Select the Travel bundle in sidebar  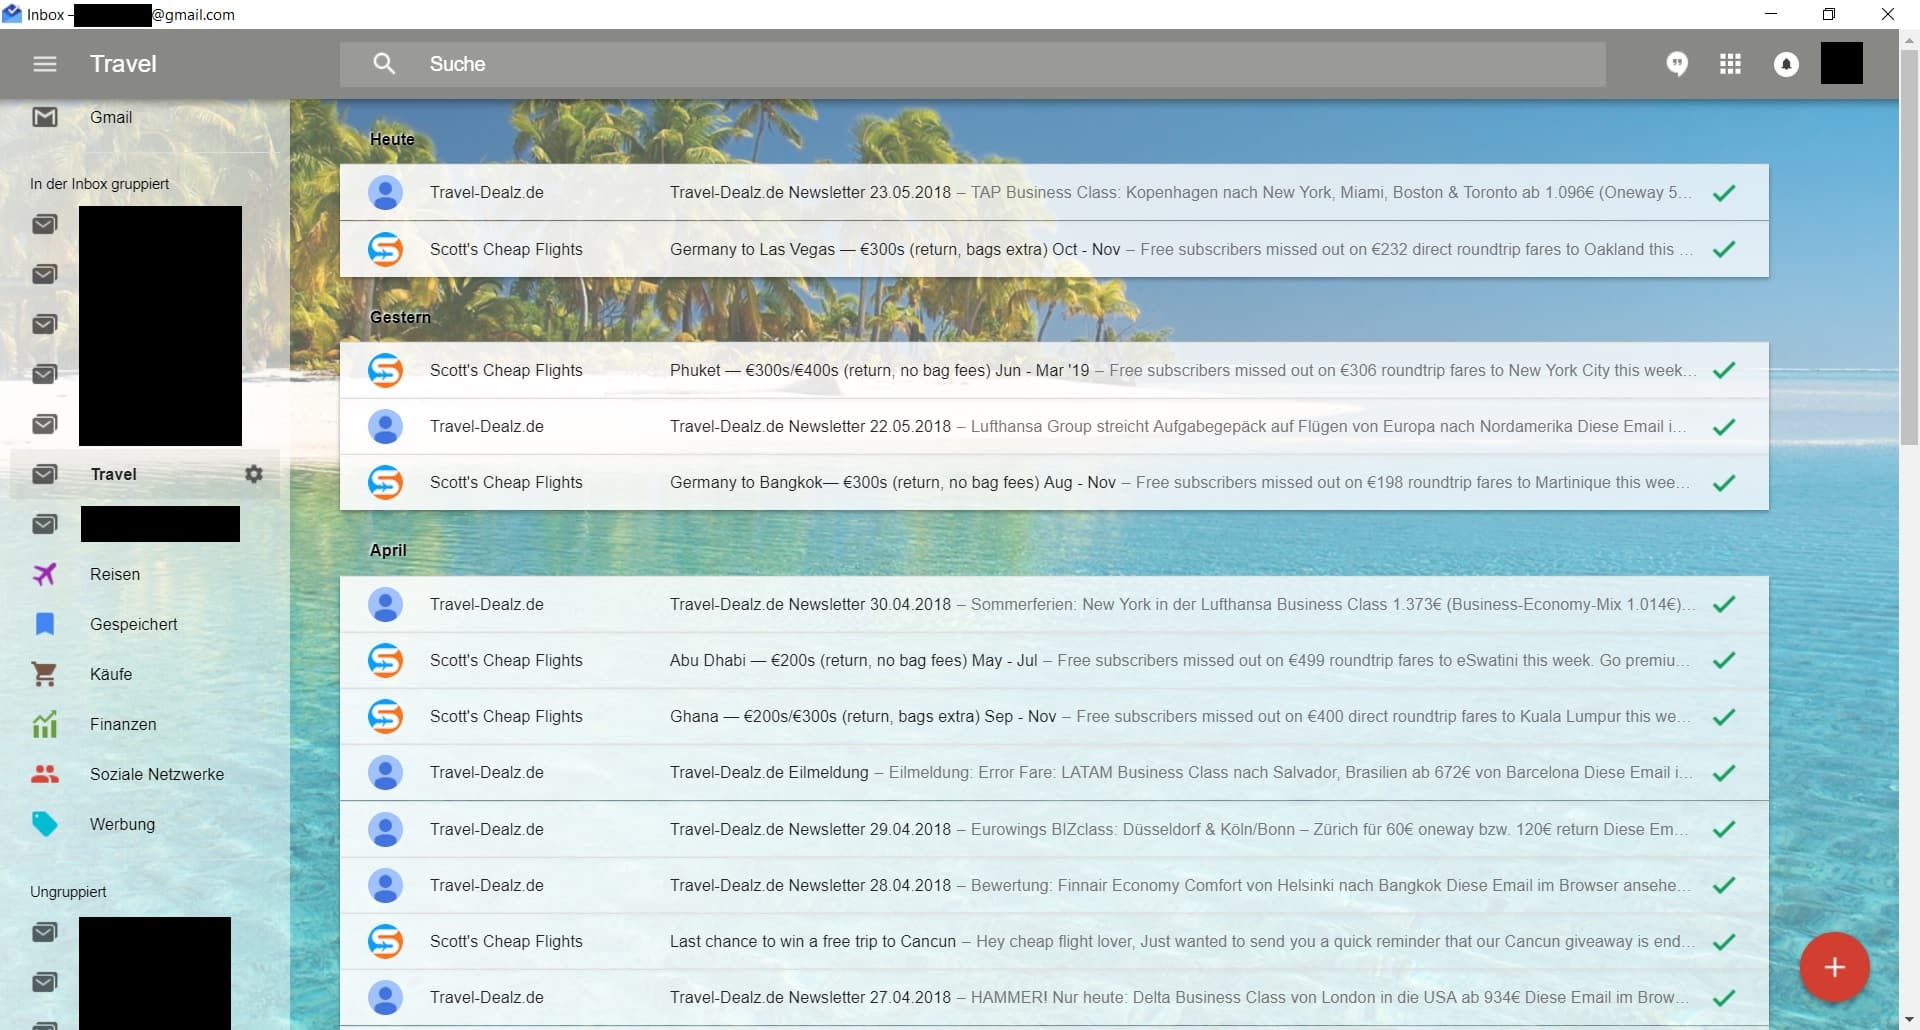145,474
